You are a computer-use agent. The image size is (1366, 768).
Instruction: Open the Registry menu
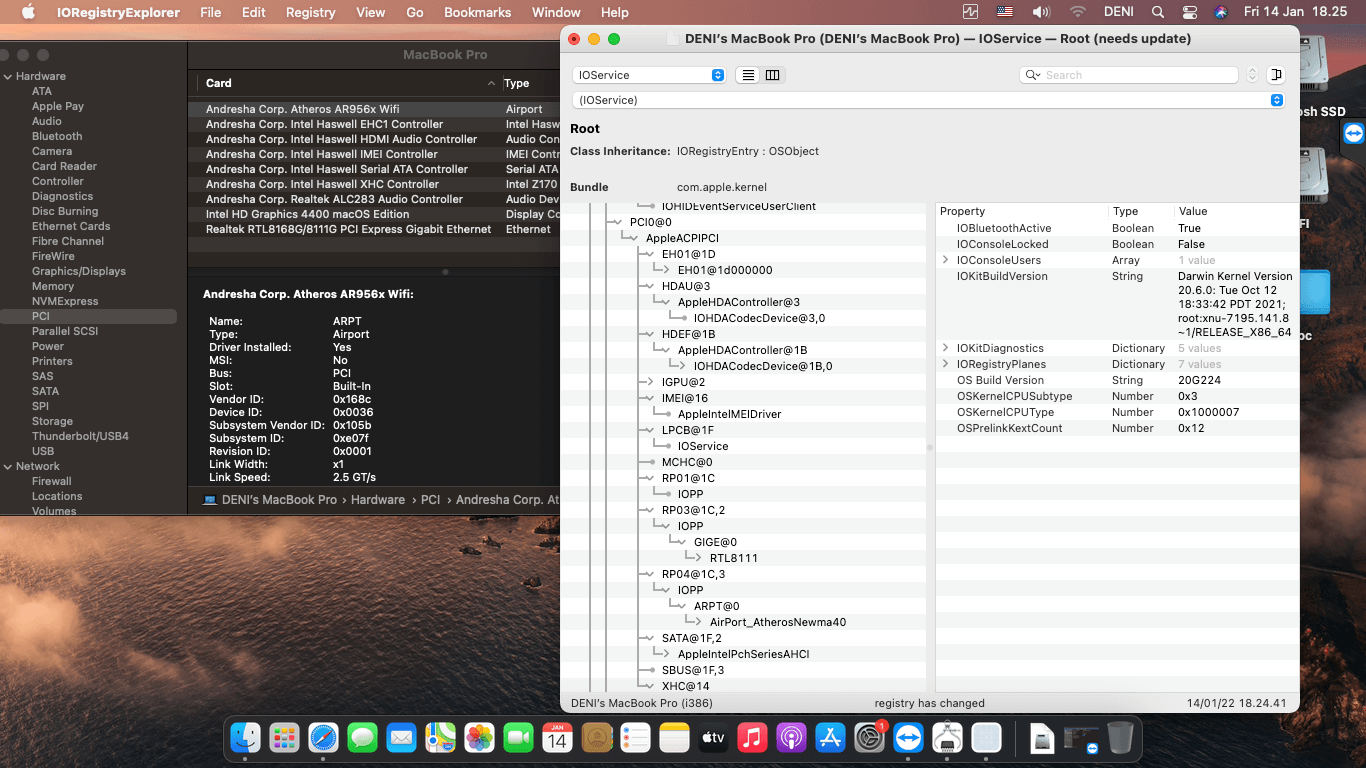coord(311,12)
